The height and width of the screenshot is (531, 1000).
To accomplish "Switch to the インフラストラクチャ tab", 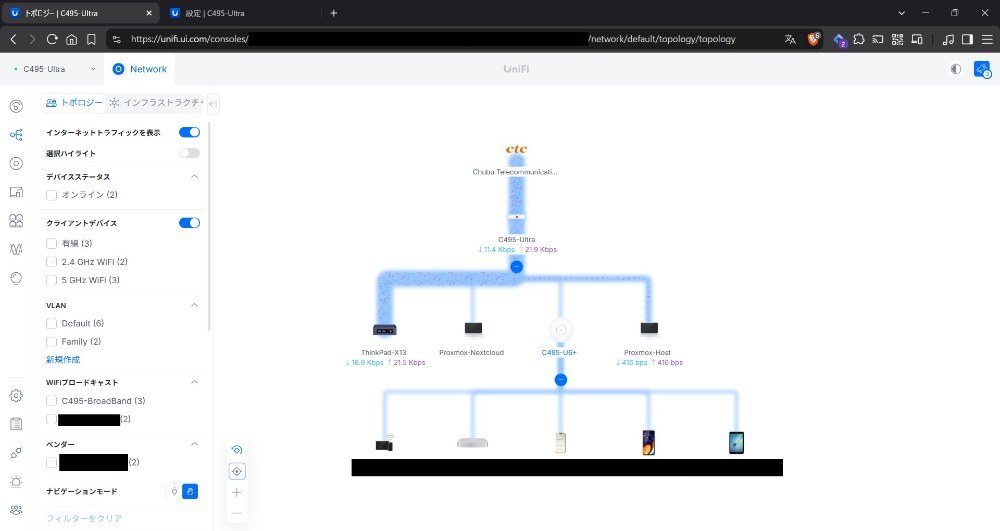I will click(155, 103).
